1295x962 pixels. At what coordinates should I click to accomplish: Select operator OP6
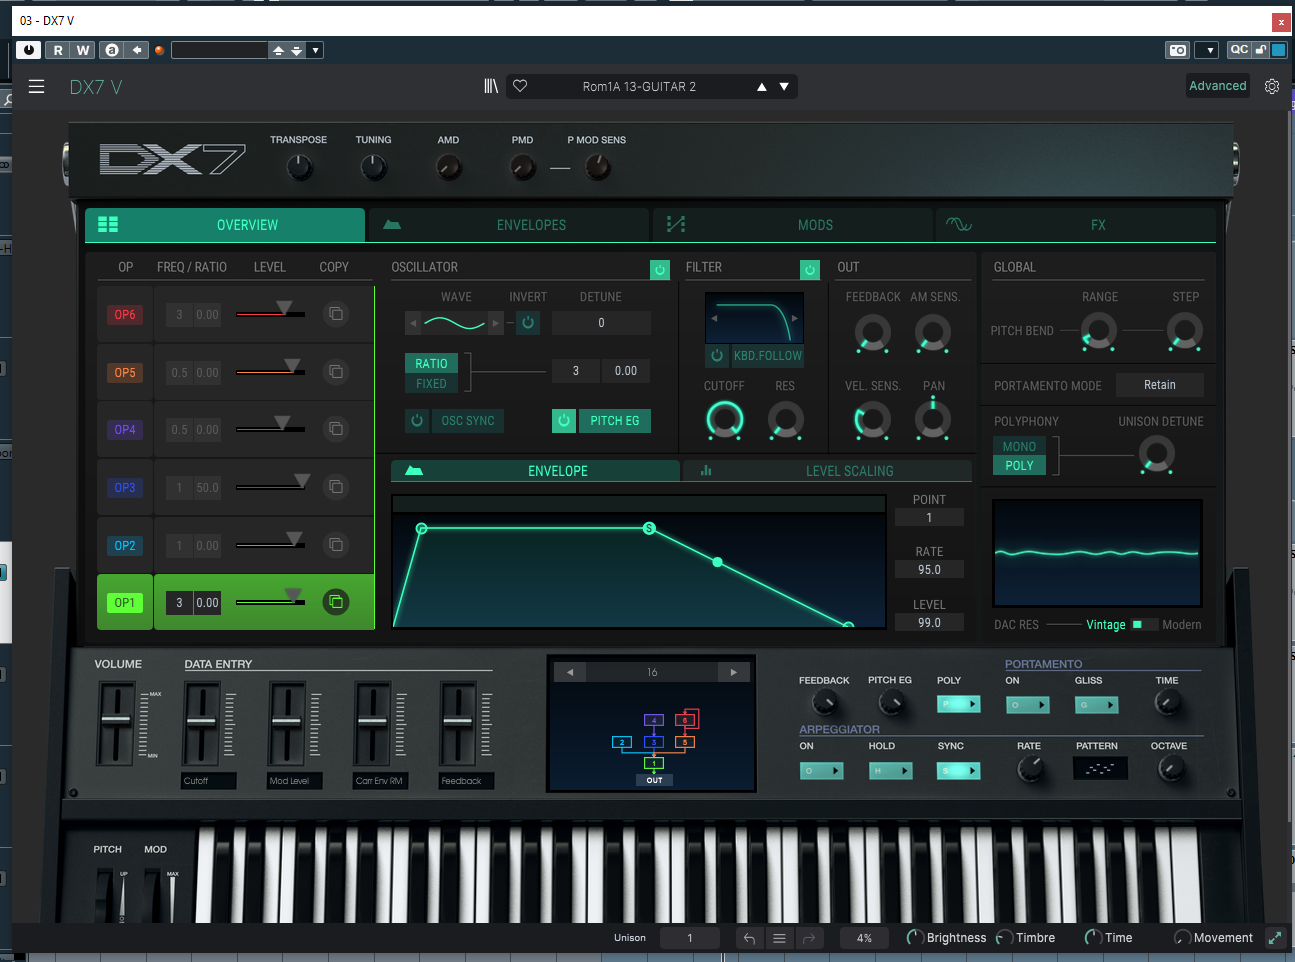125,315
